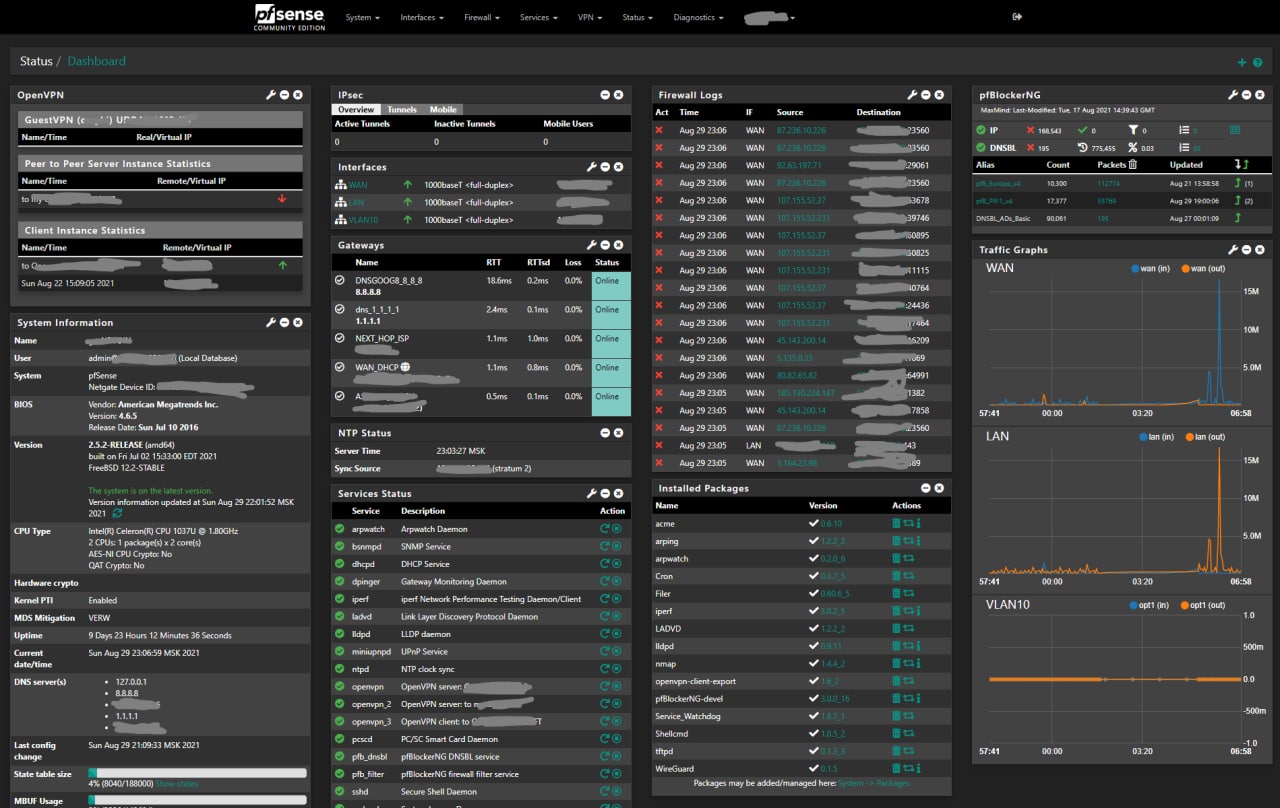Open the Firewall Logs widget wrench settings
Screen dimensions: 1280x808
912,95
